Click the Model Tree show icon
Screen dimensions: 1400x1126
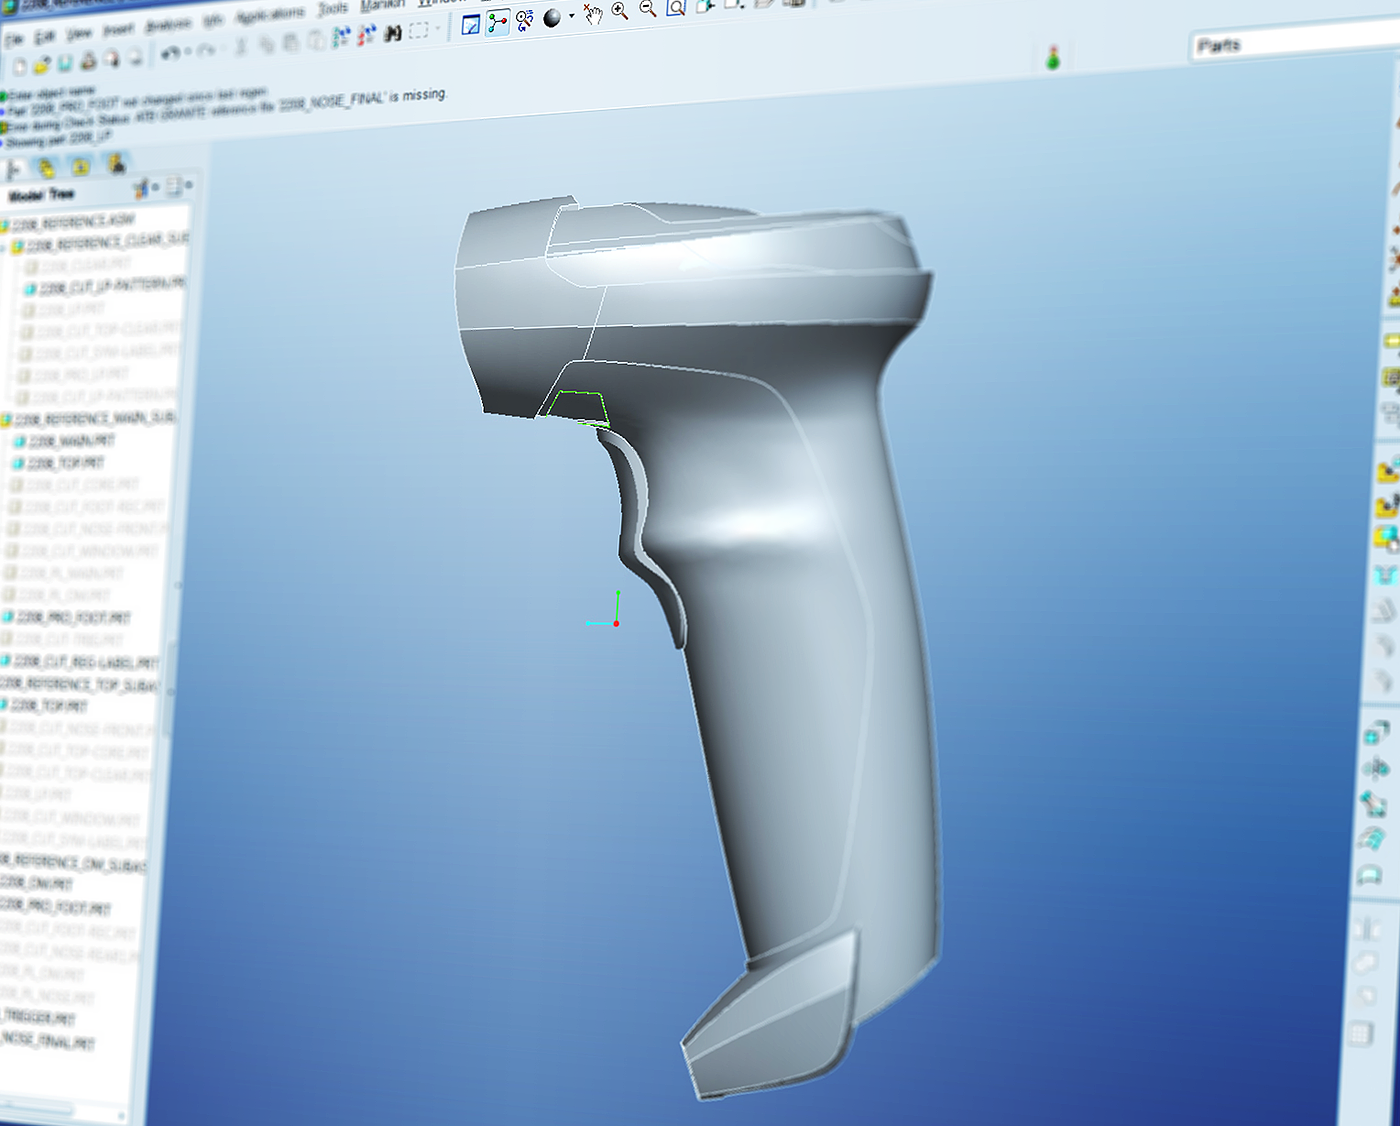(174, 186)
